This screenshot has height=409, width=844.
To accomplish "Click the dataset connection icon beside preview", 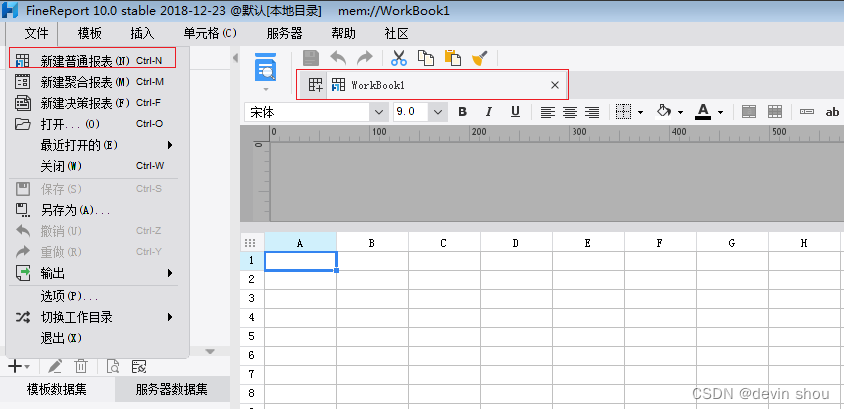I will pyautogui.click(x=139, y=366).
